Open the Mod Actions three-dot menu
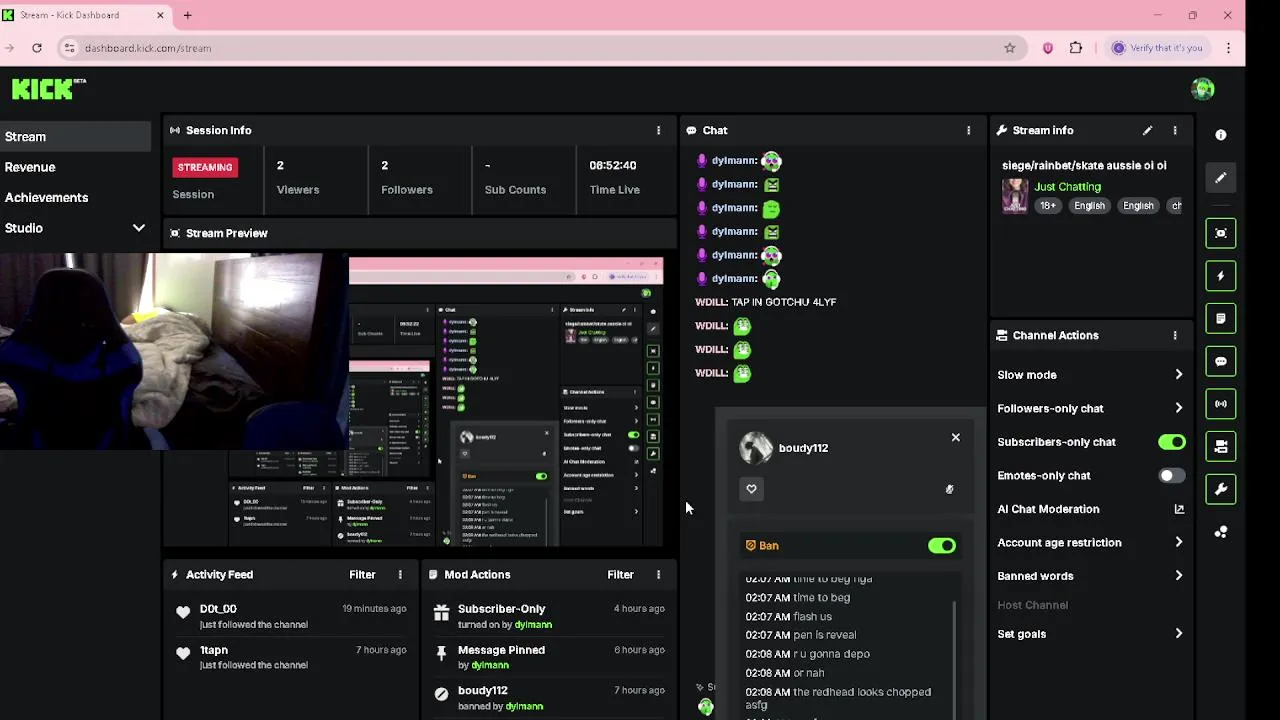Screen dimensions: 1280x720 [658, 574]
